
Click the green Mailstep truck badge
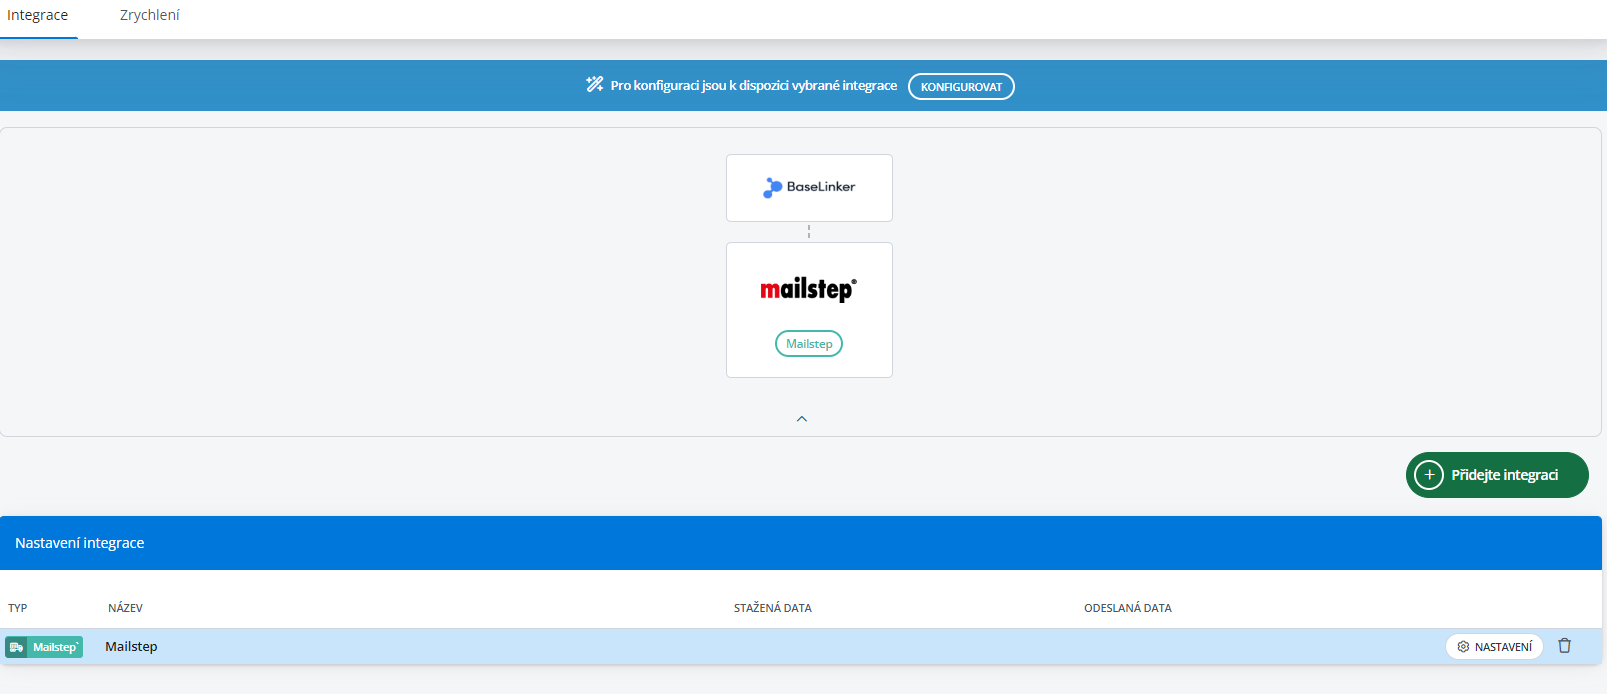(x=44, y=647)
